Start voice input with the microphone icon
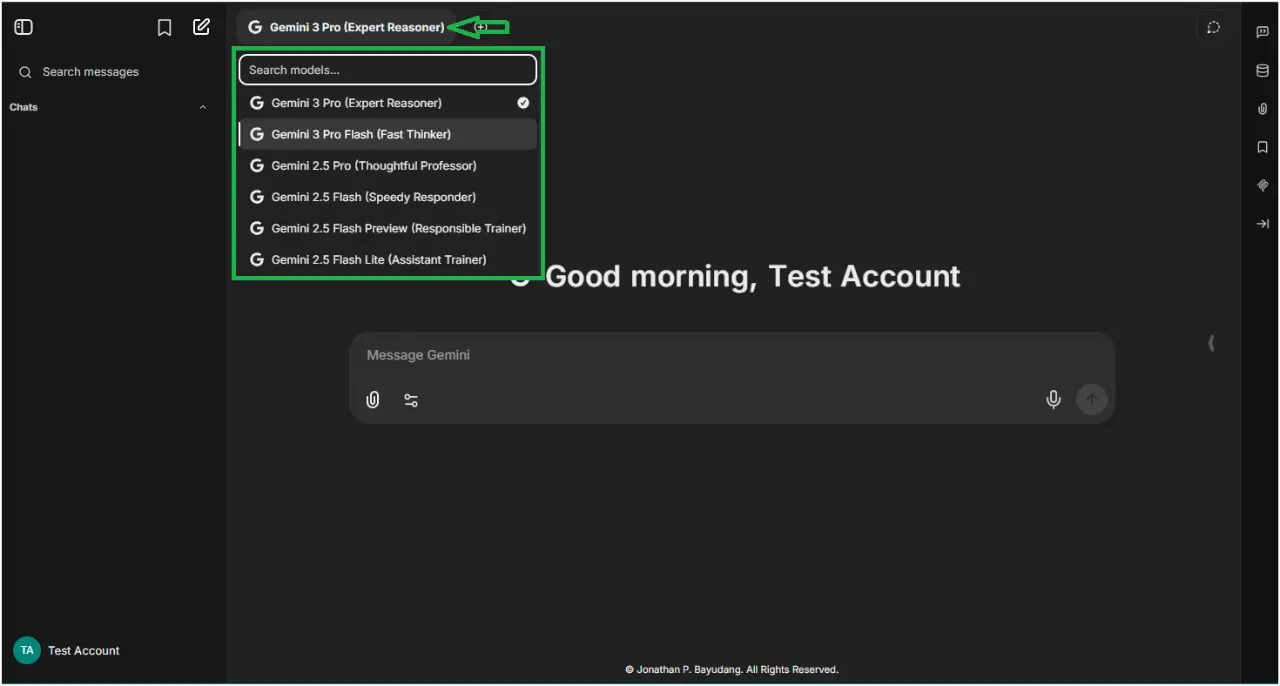 [x=1053, y=400]
